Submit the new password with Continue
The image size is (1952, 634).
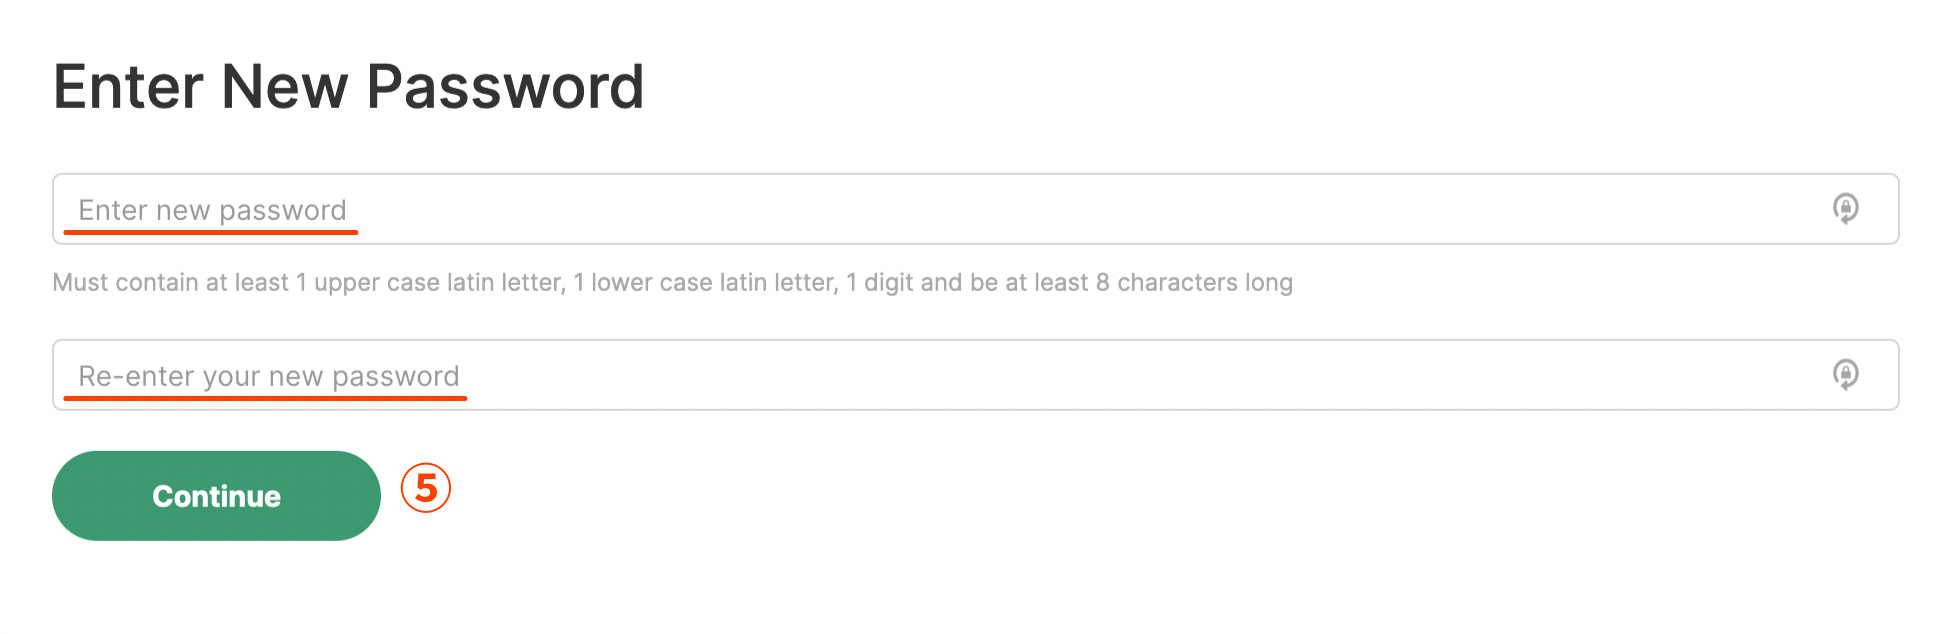[x=216, y=496]
